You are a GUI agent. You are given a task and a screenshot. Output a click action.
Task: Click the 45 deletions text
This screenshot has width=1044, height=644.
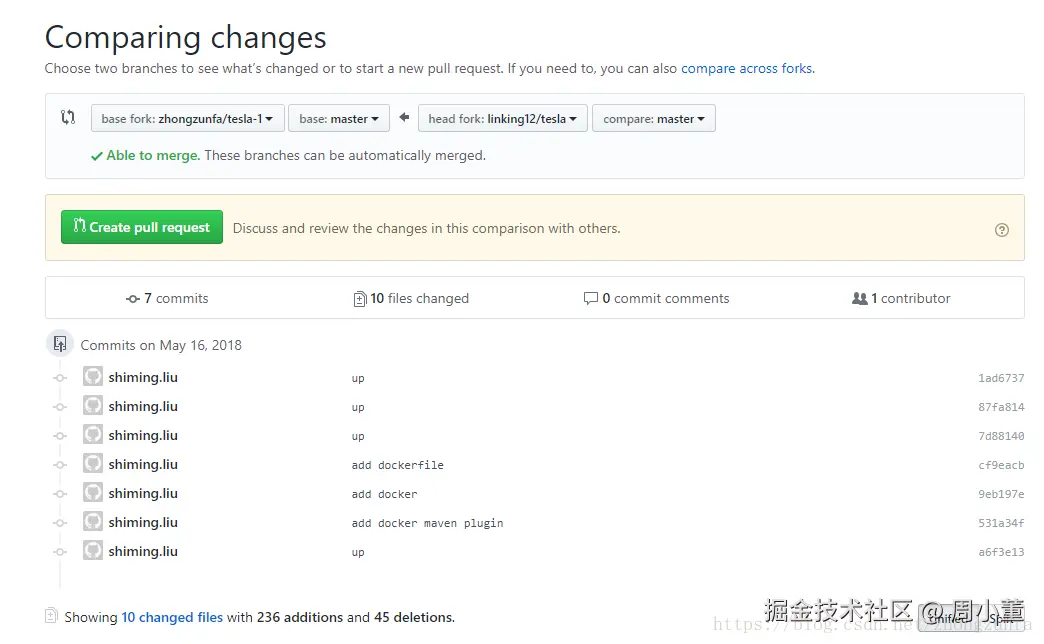tap(413, 617)
